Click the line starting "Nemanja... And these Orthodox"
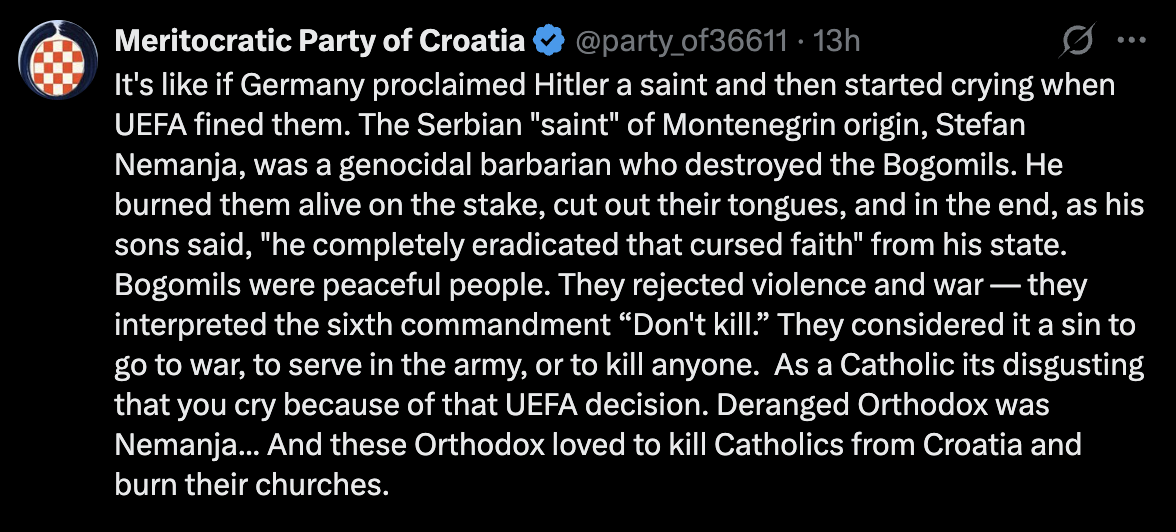The image size is (1176, 532). (x=598, y=446)
